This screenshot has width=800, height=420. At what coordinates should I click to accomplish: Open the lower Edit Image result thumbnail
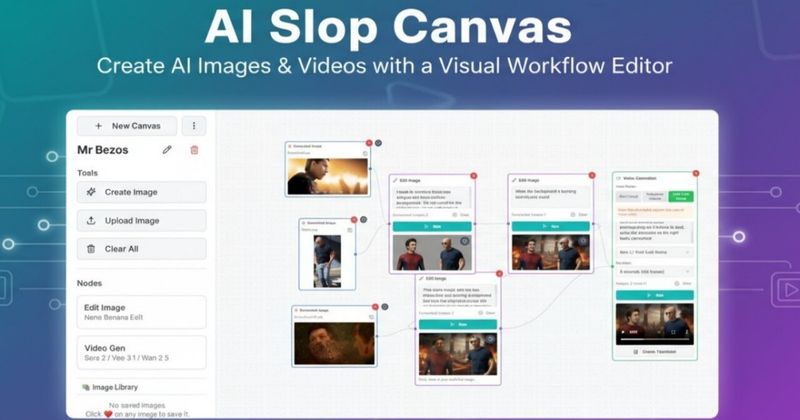(458, 354)
